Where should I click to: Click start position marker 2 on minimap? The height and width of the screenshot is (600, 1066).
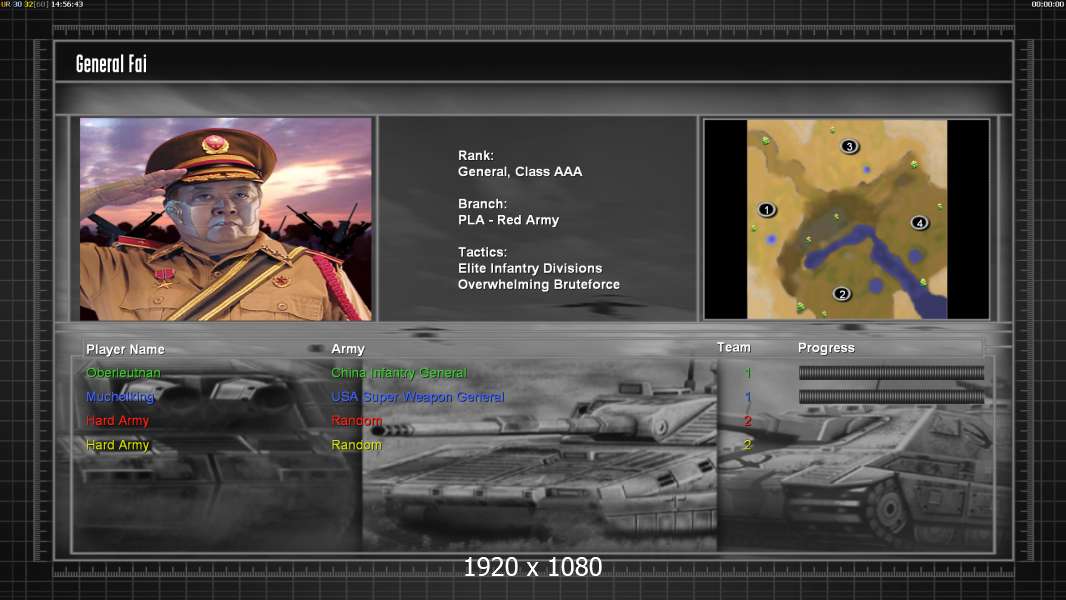842,294
